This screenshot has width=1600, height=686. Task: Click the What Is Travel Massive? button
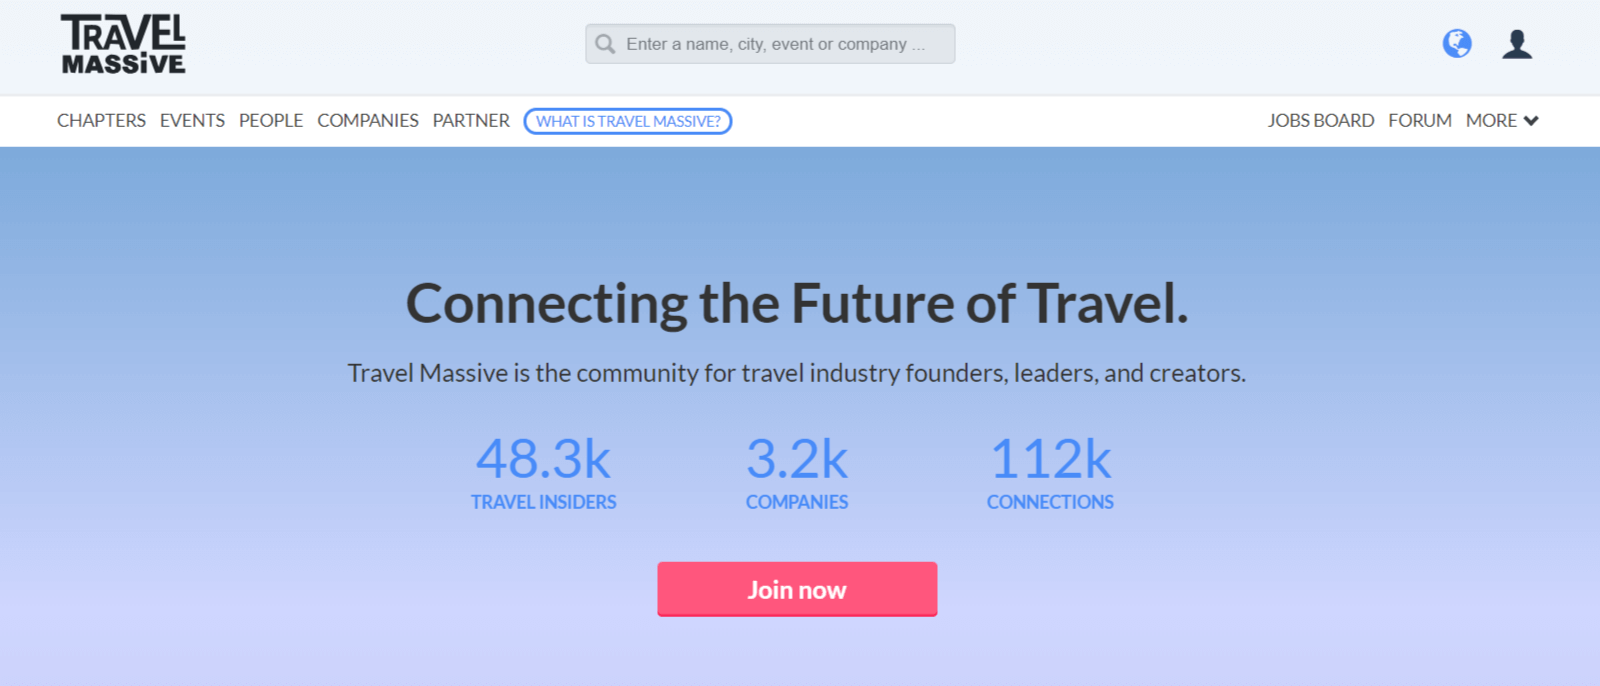coord(628,121)
